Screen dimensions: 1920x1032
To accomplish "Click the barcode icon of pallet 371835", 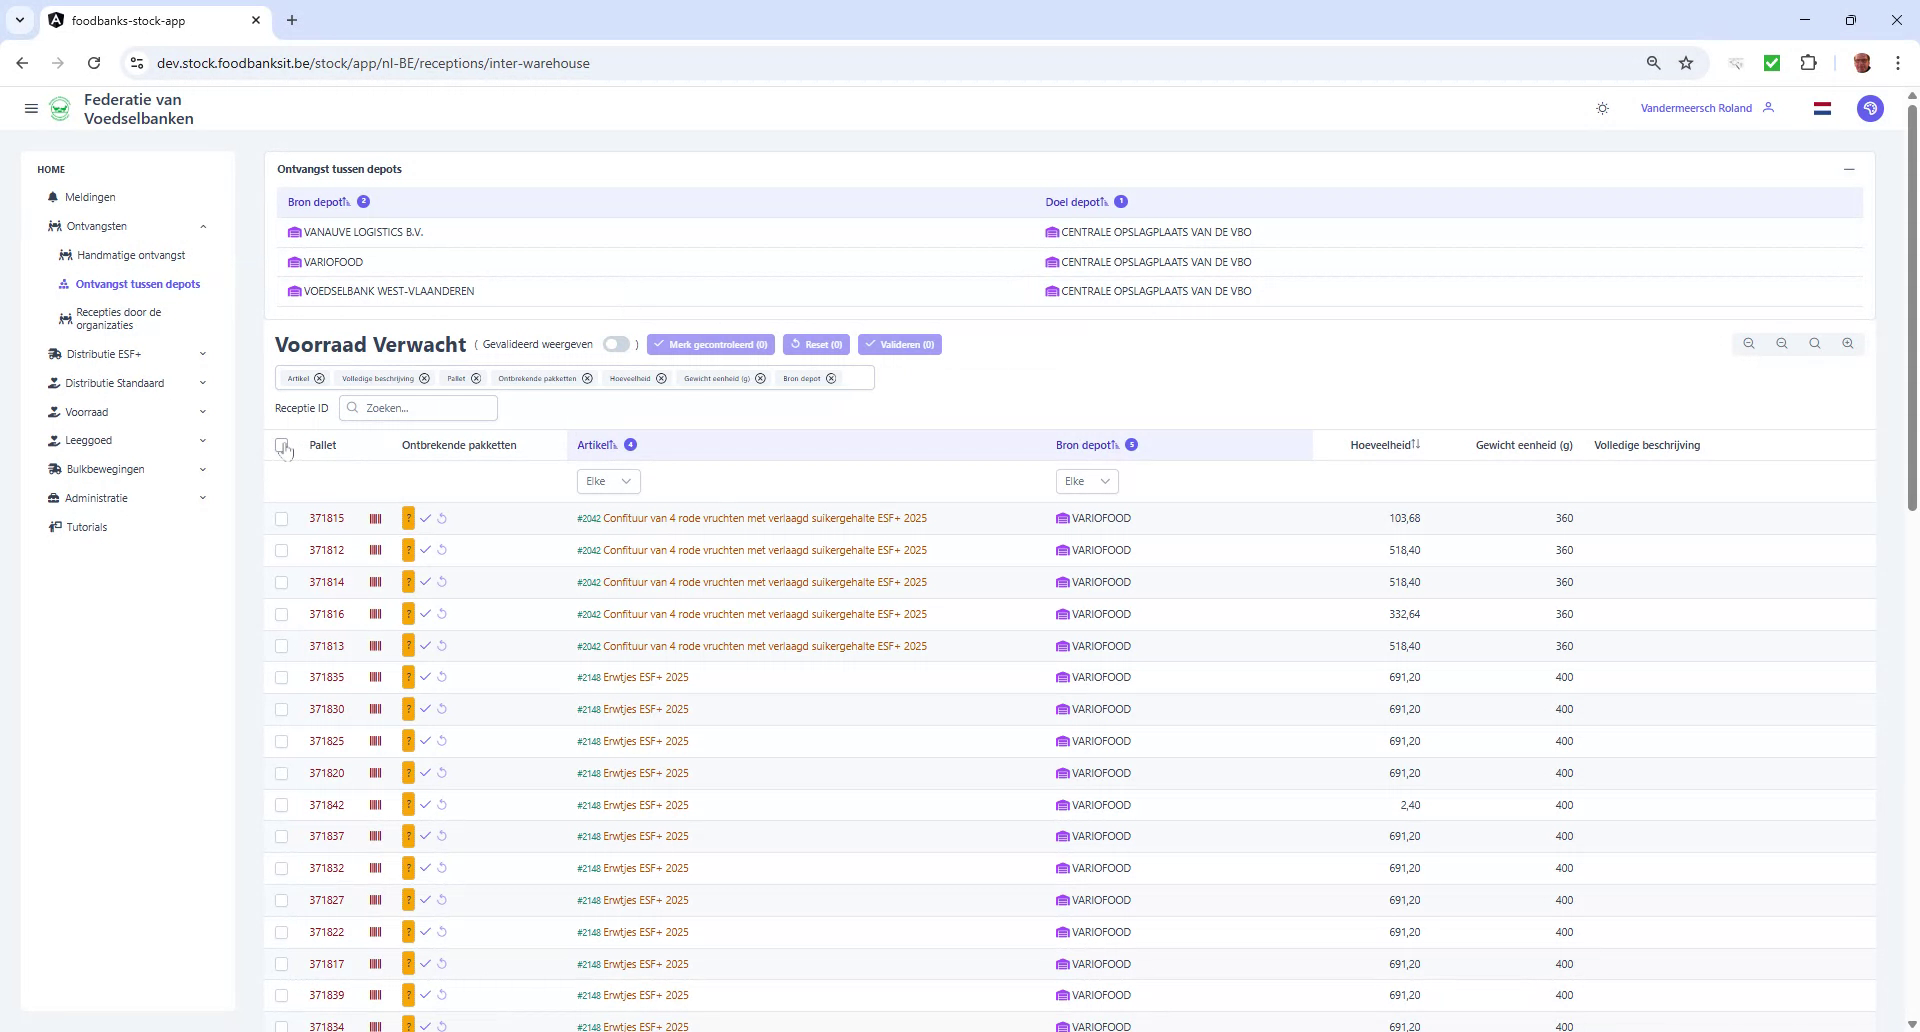I will tap(376, 677).
